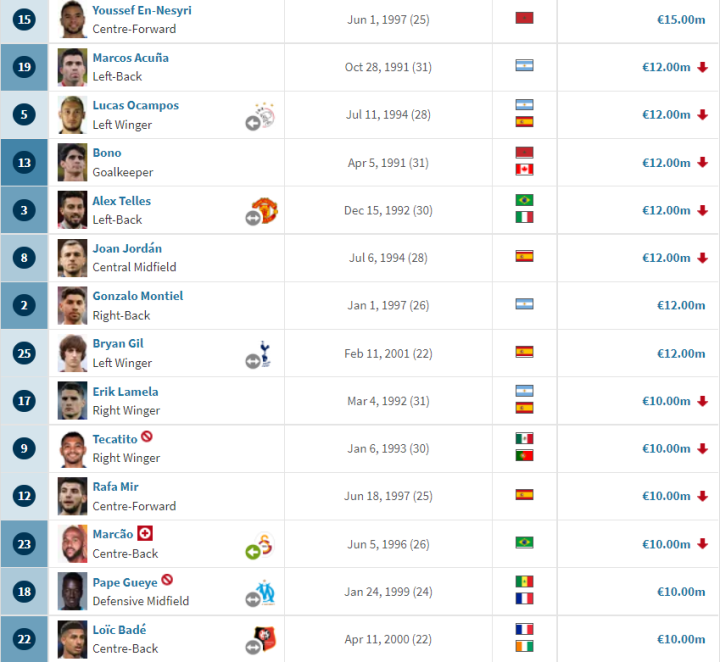Open Youssef En-Nesyri's player profile link
This screenshot has width=720, height=662.
click(142, 10)
